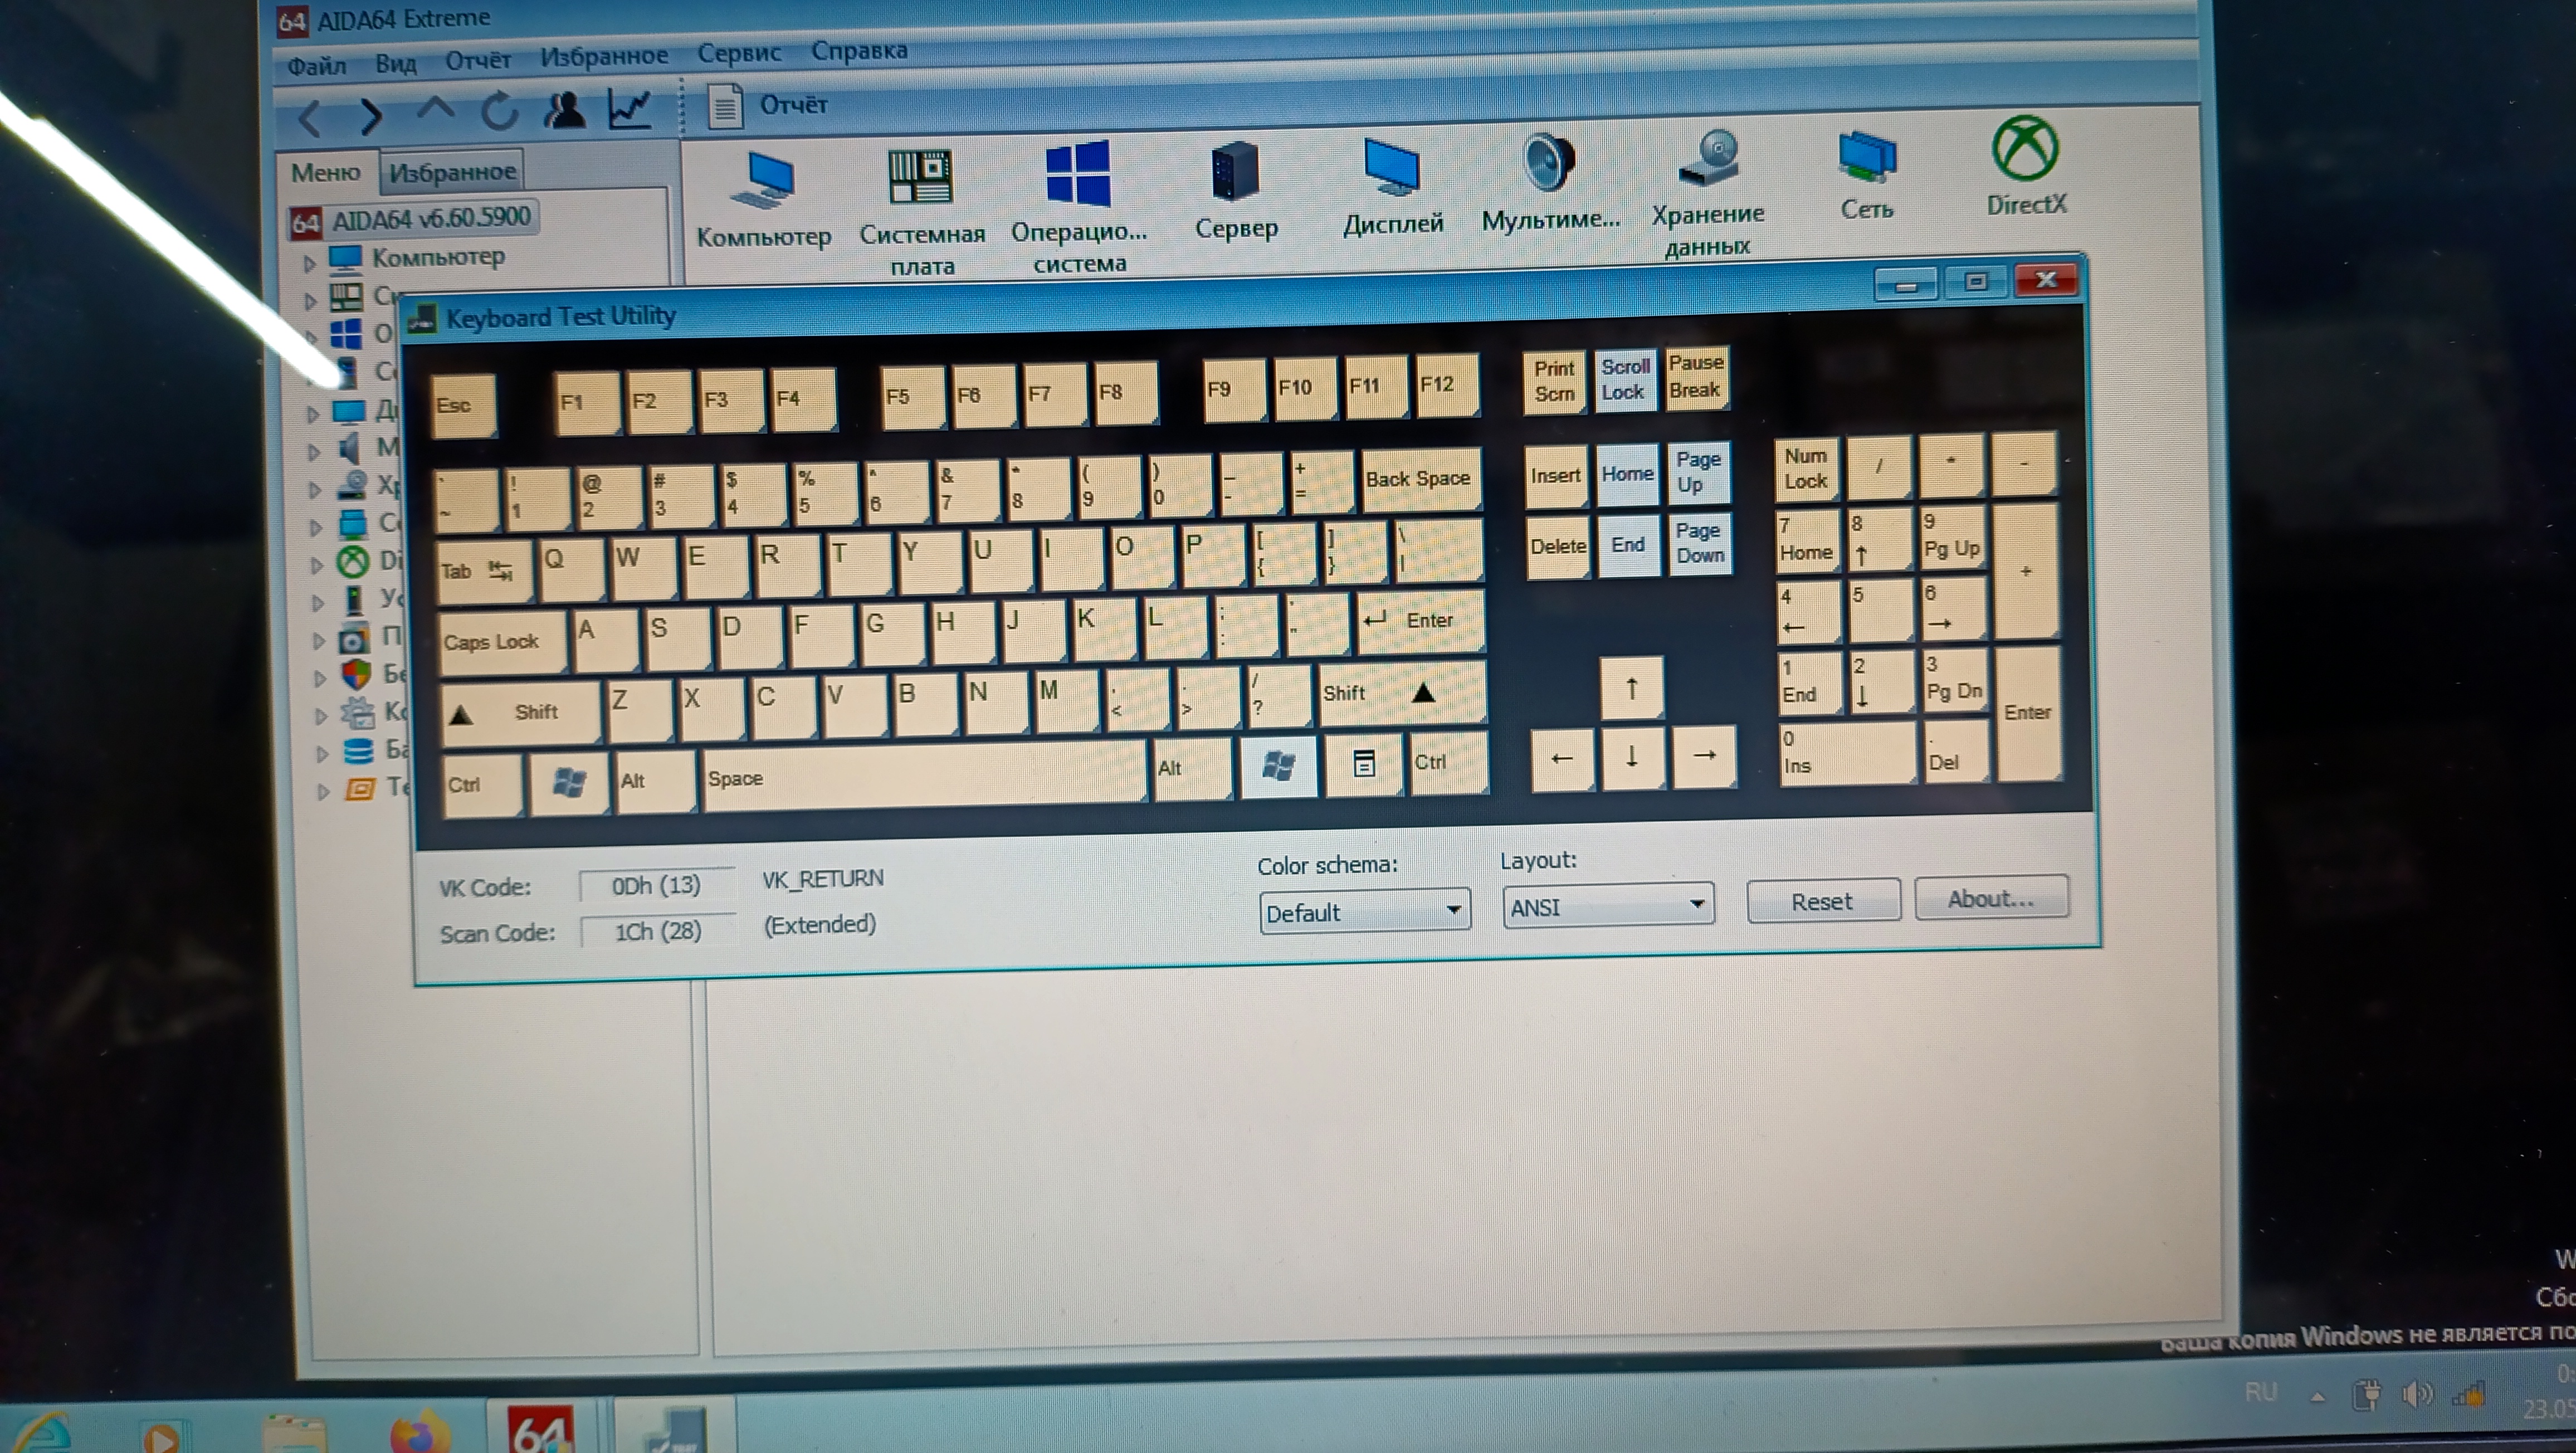Image resolution: width=2576 pixels, height=1453 pixels.
Task: Go forward with the right arrow toolbar icon
Action: [x=371, y=116]
